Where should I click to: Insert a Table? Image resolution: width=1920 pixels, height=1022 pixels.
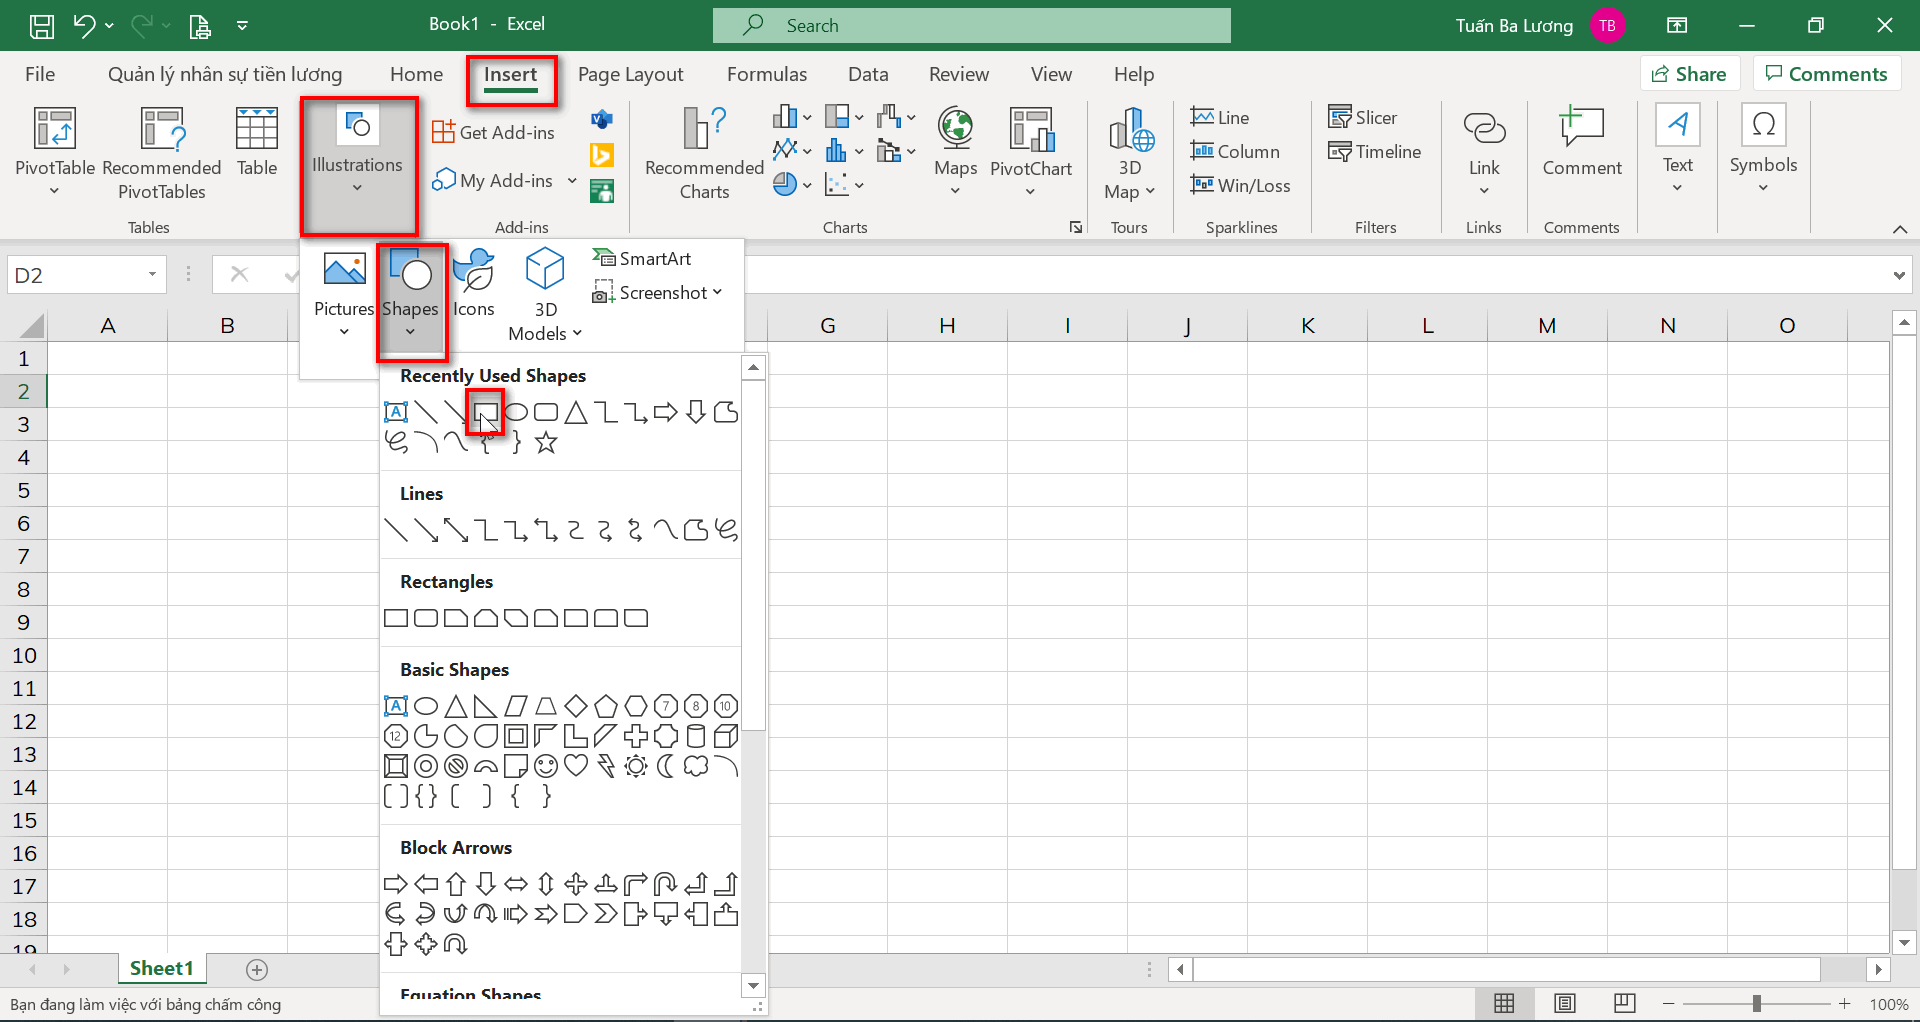tap(257, 143)
